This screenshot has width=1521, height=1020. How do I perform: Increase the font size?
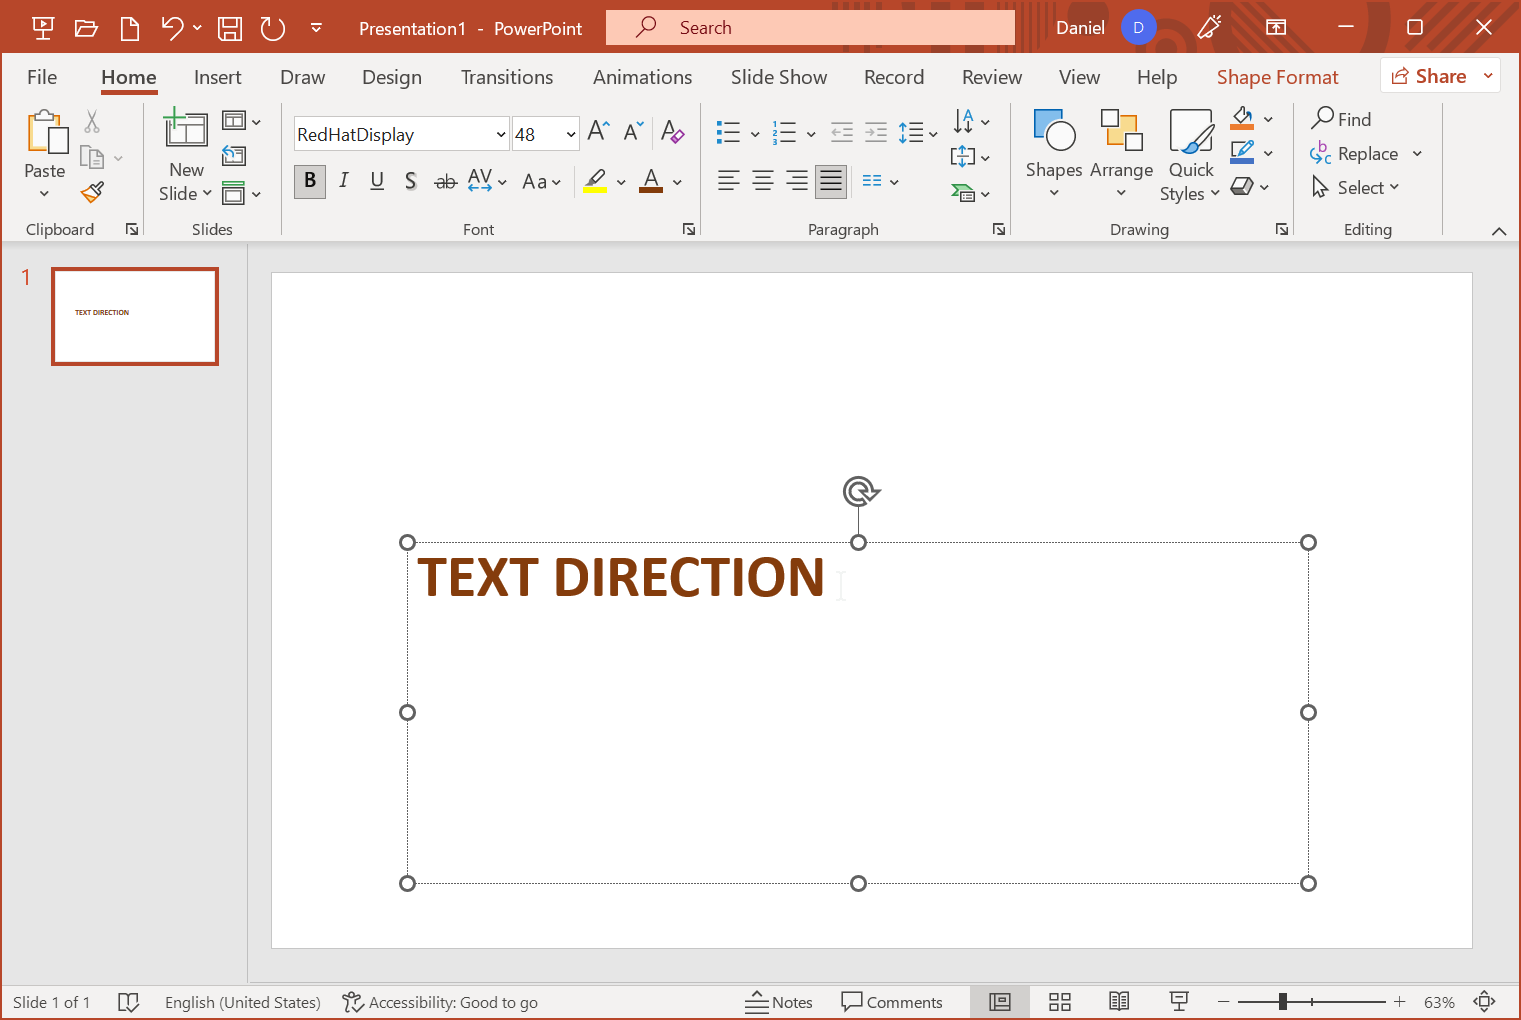(597, 130)
